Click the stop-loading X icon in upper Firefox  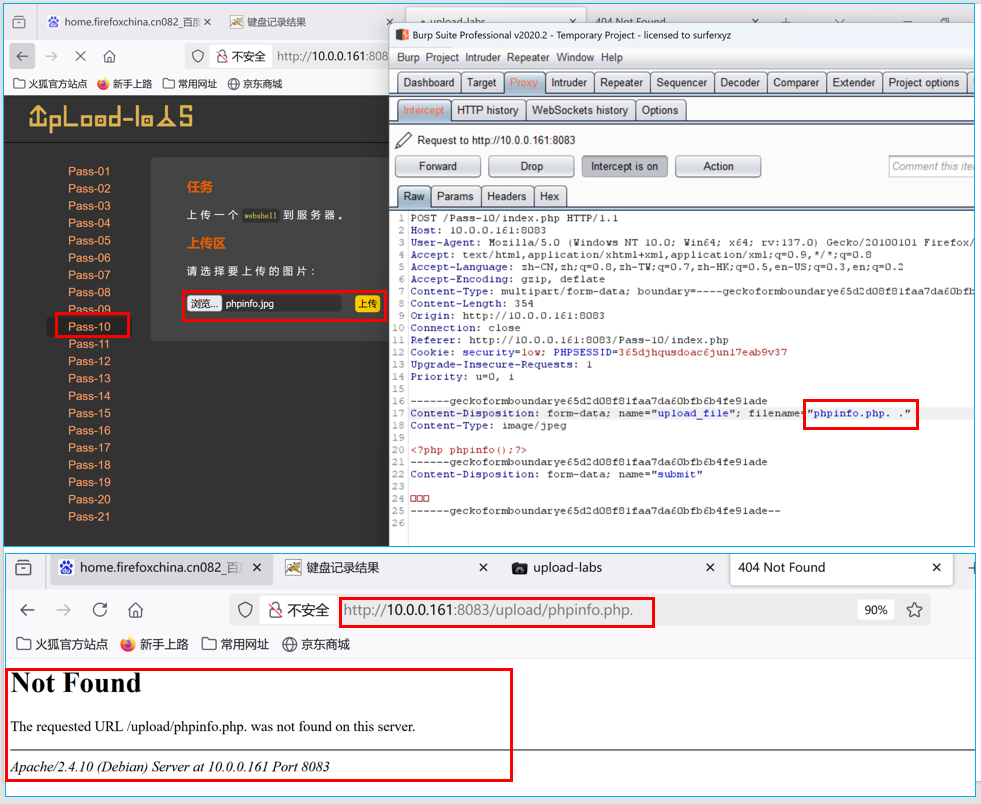click(81, 56)
